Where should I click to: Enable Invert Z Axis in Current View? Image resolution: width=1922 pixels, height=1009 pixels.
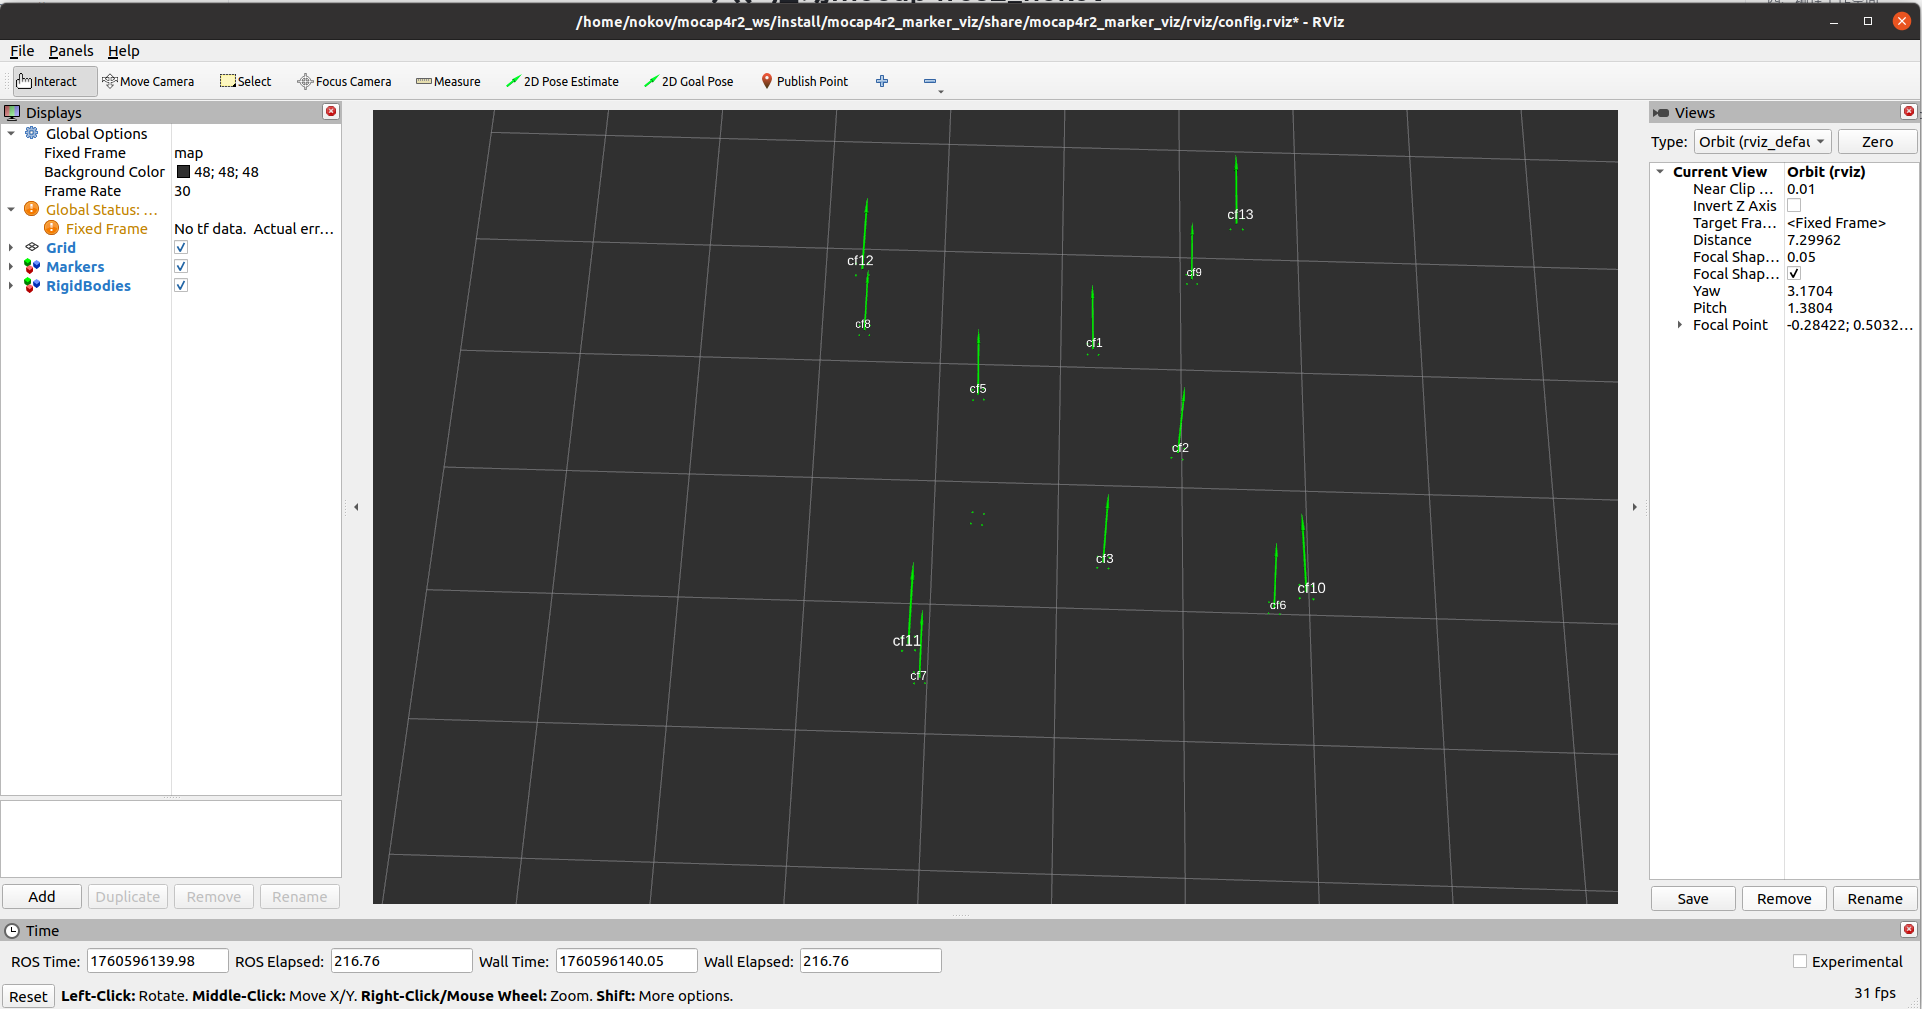point(1794,205)
